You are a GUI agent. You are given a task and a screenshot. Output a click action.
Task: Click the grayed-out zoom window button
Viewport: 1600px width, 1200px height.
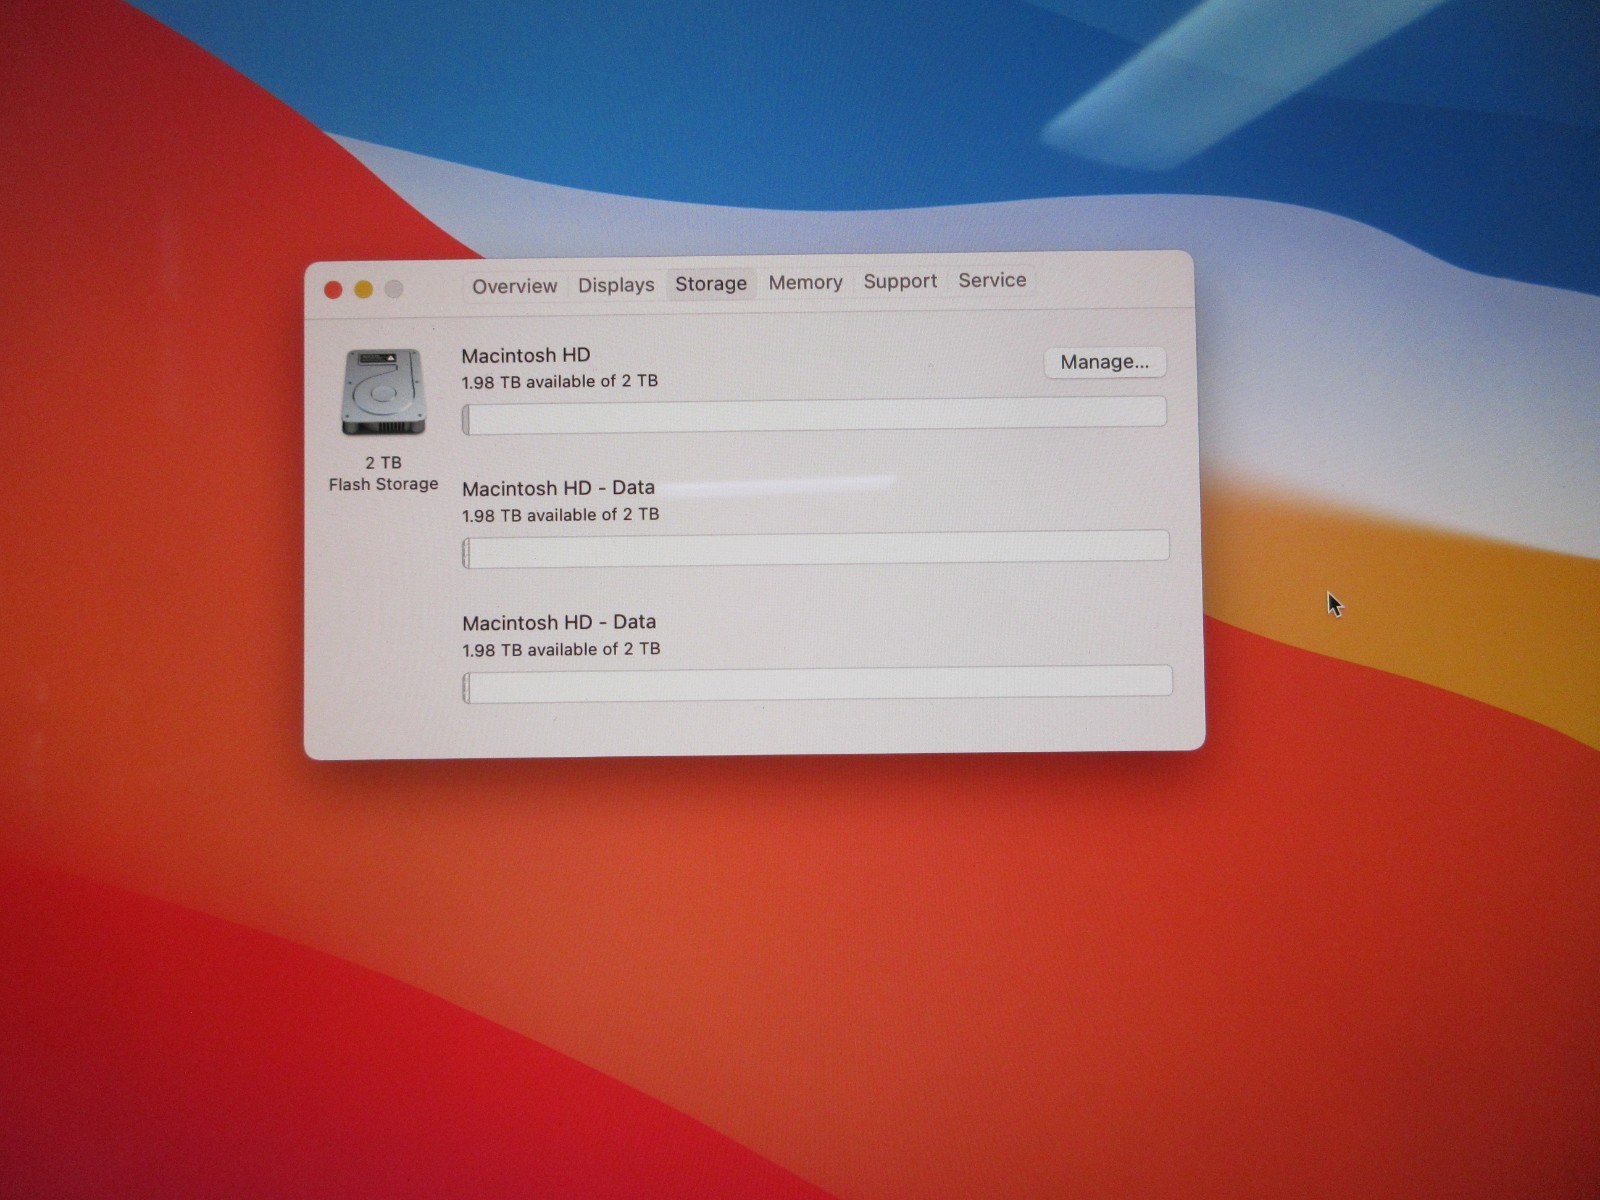394,289
